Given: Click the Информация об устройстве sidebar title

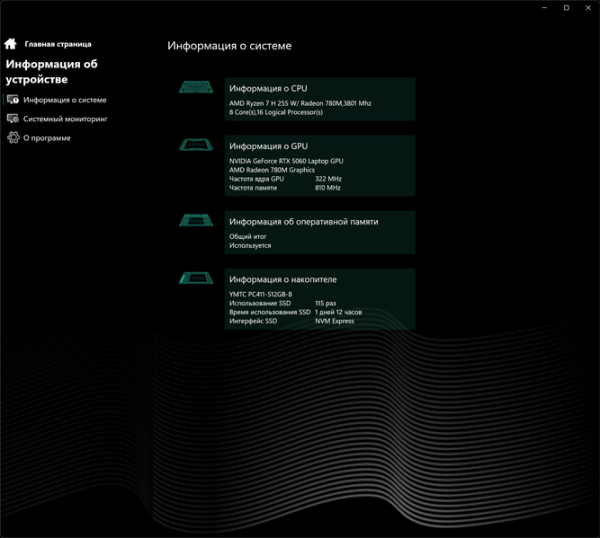Looking at the screenshot, I should 52,72.
